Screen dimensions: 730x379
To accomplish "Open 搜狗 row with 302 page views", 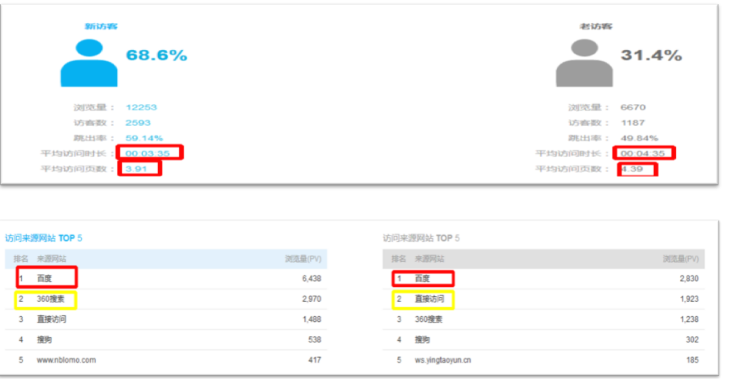I will [543, 340].
